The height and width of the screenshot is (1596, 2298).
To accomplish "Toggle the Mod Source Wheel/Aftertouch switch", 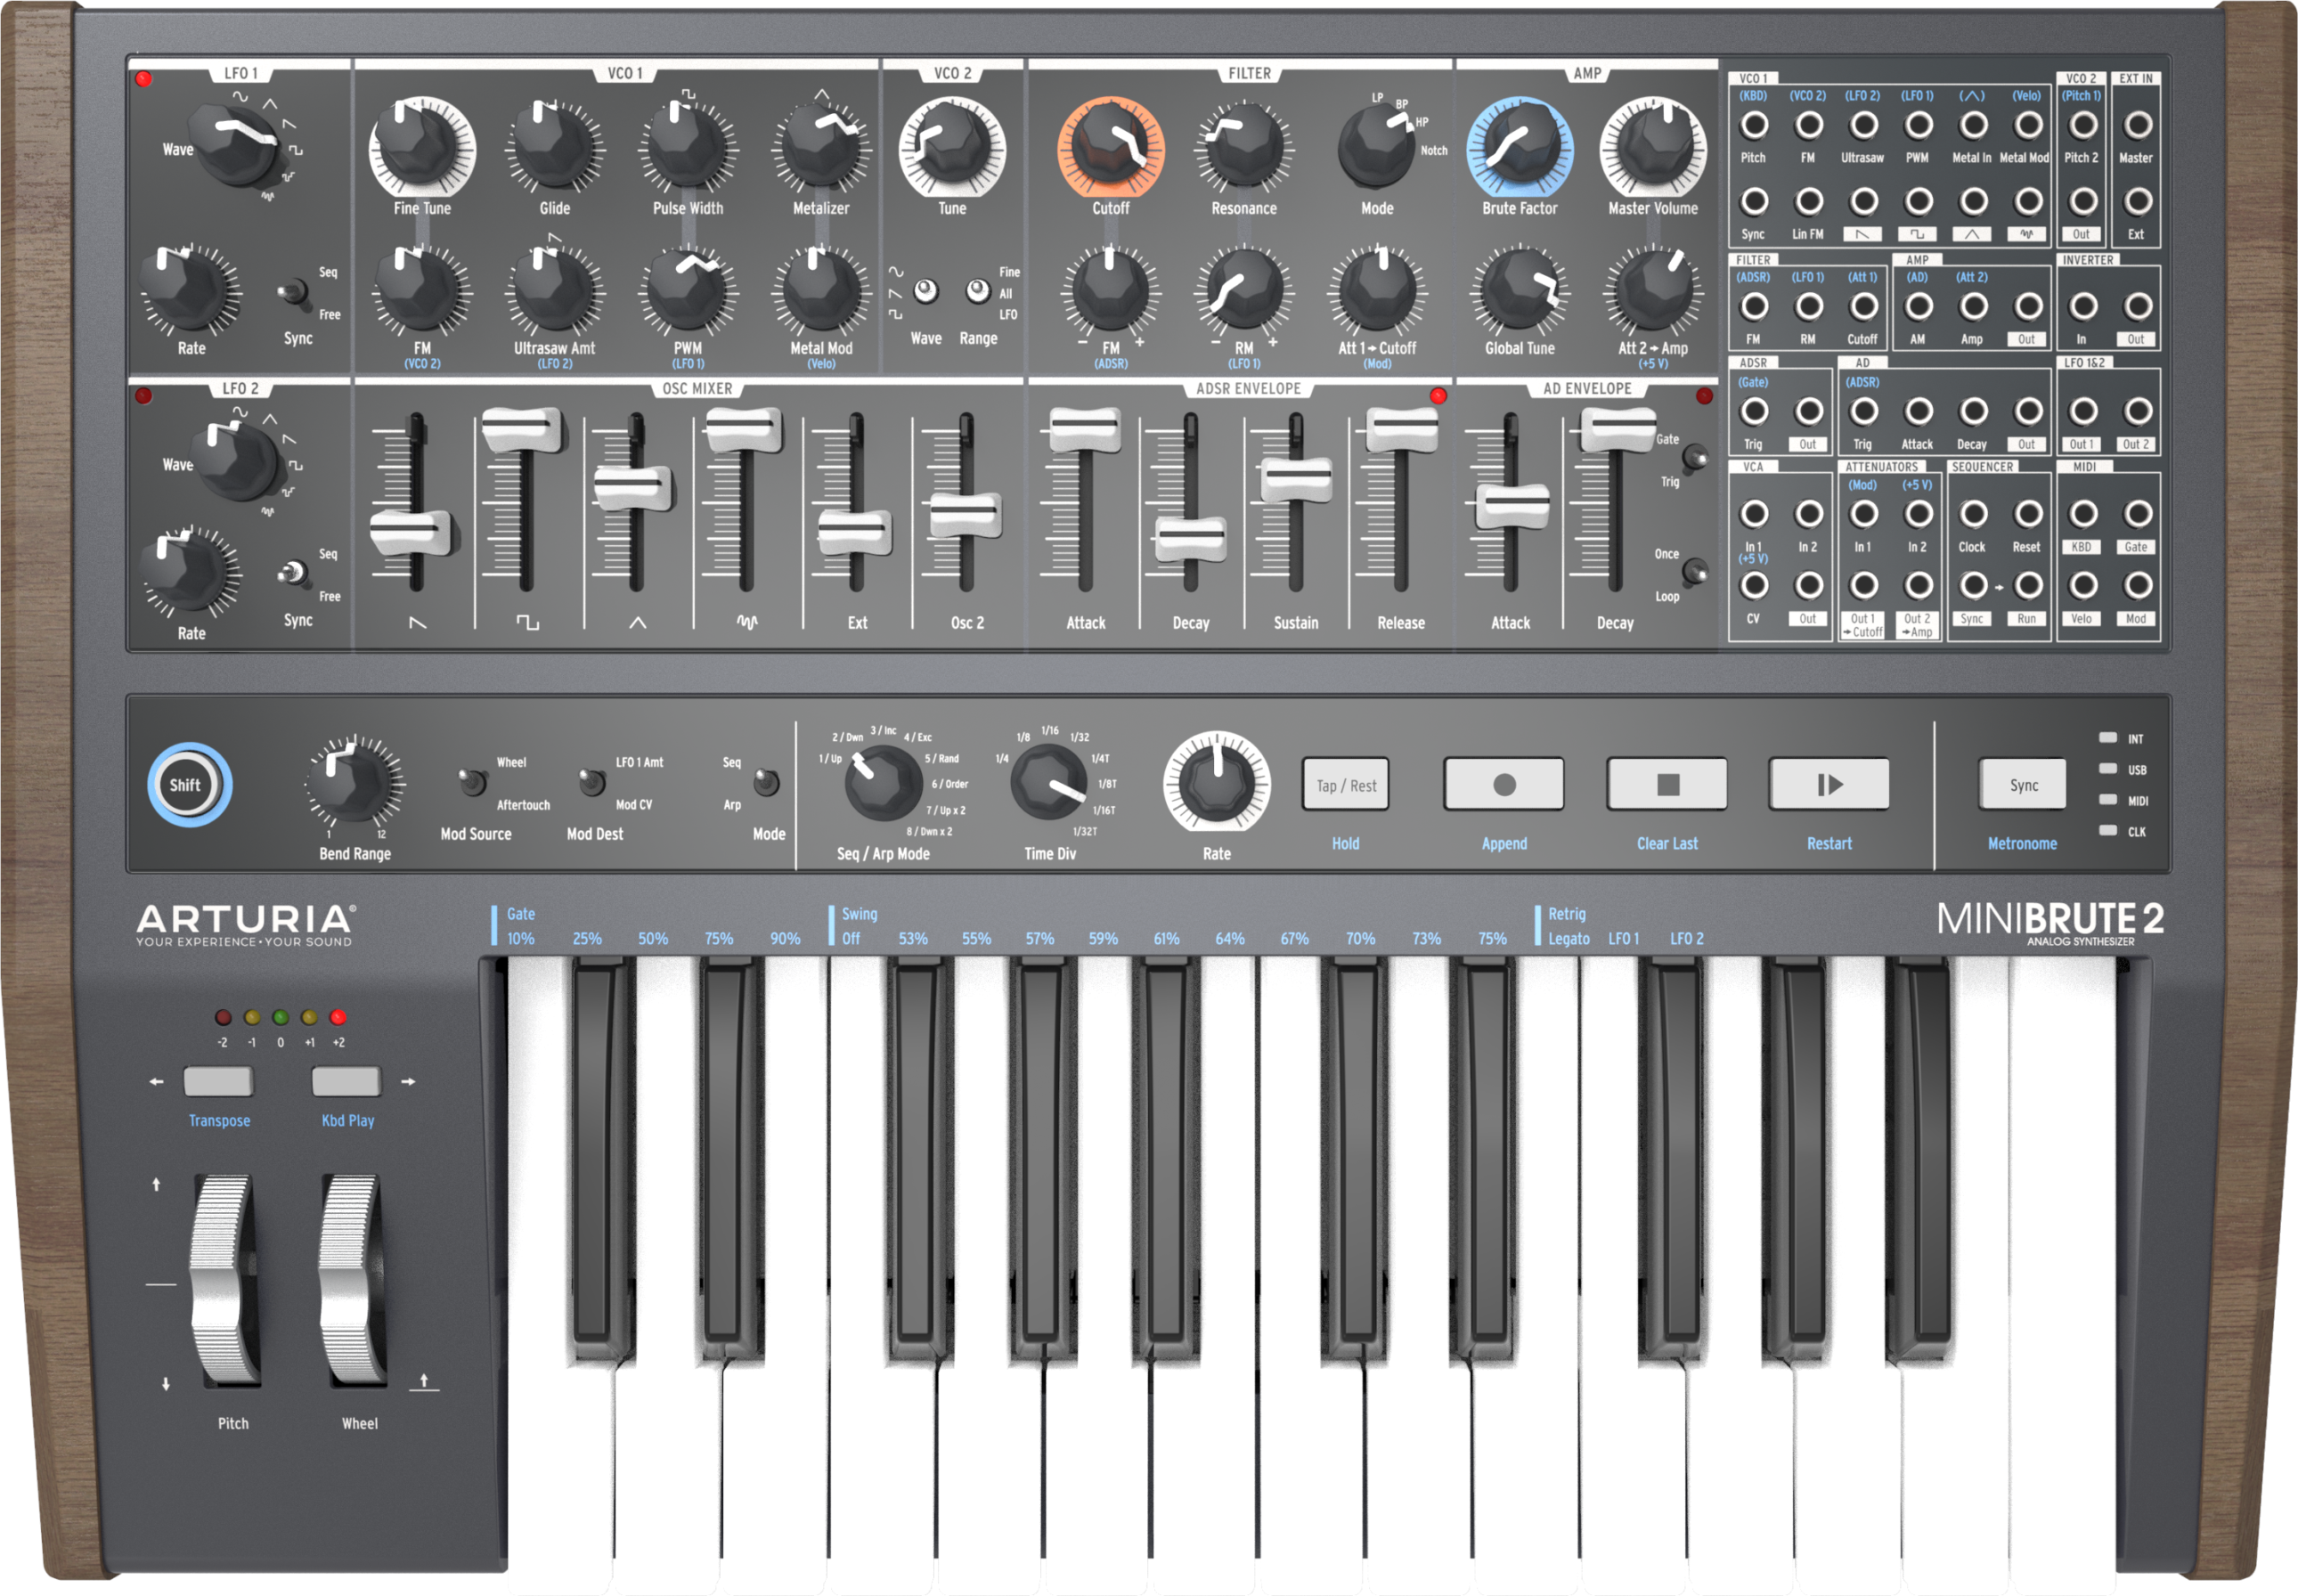I will coord(471,781).
